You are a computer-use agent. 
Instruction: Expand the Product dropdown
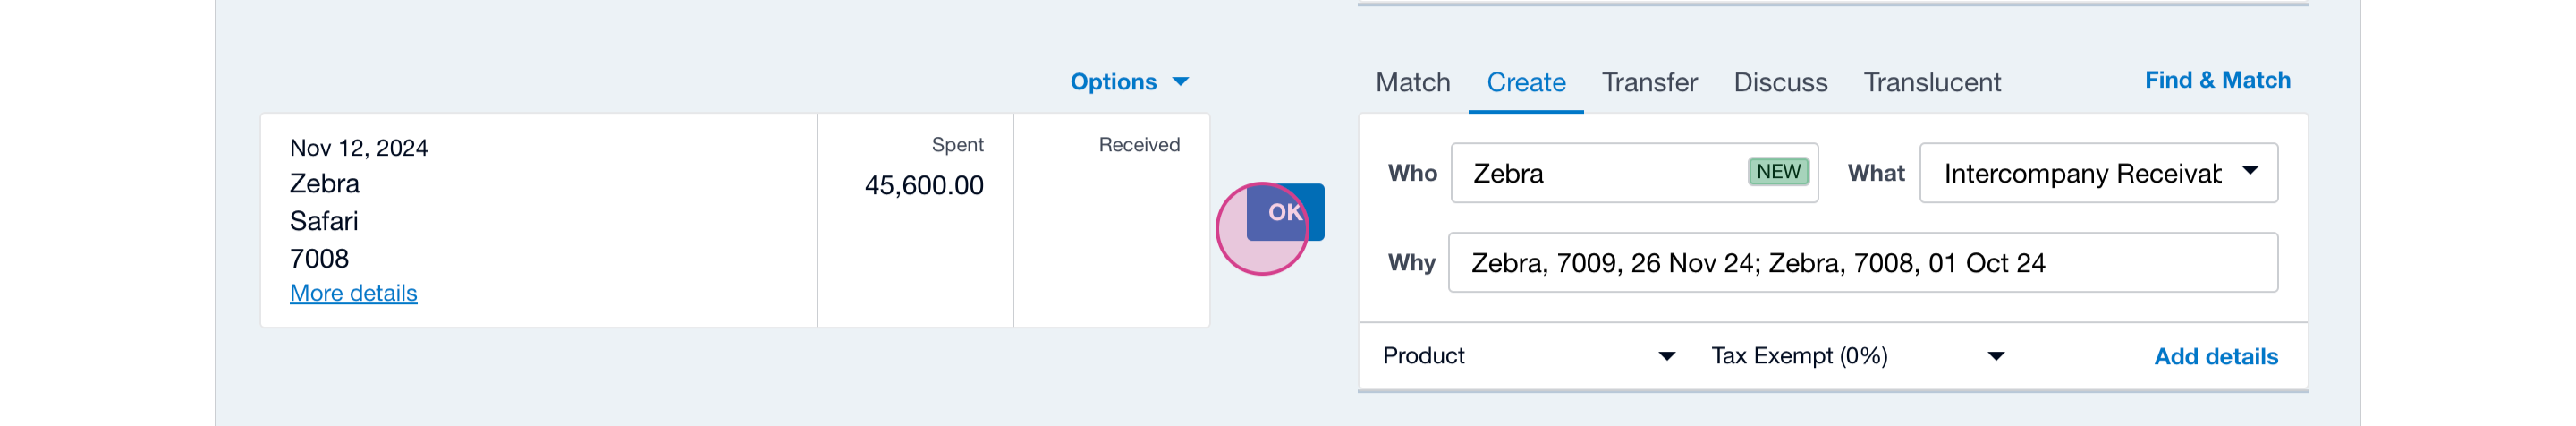[1528, 356]
